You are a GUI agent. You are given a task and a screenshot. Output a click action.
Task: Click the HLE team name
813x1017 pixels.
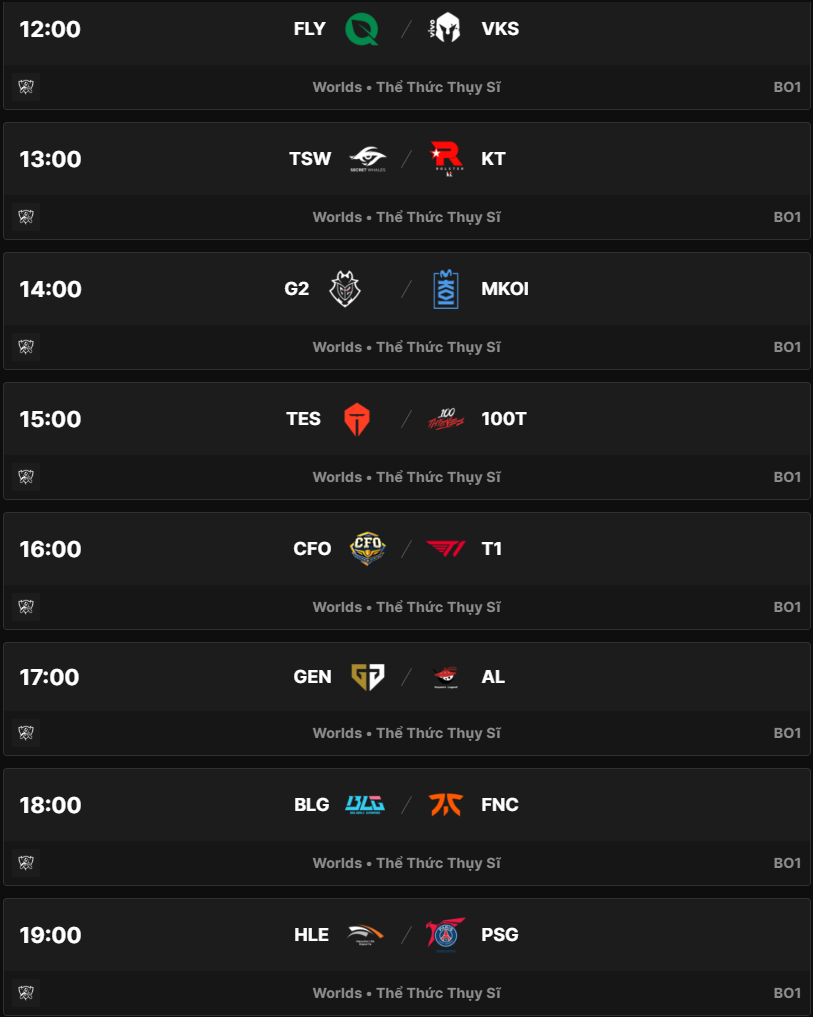click(311, 935)
